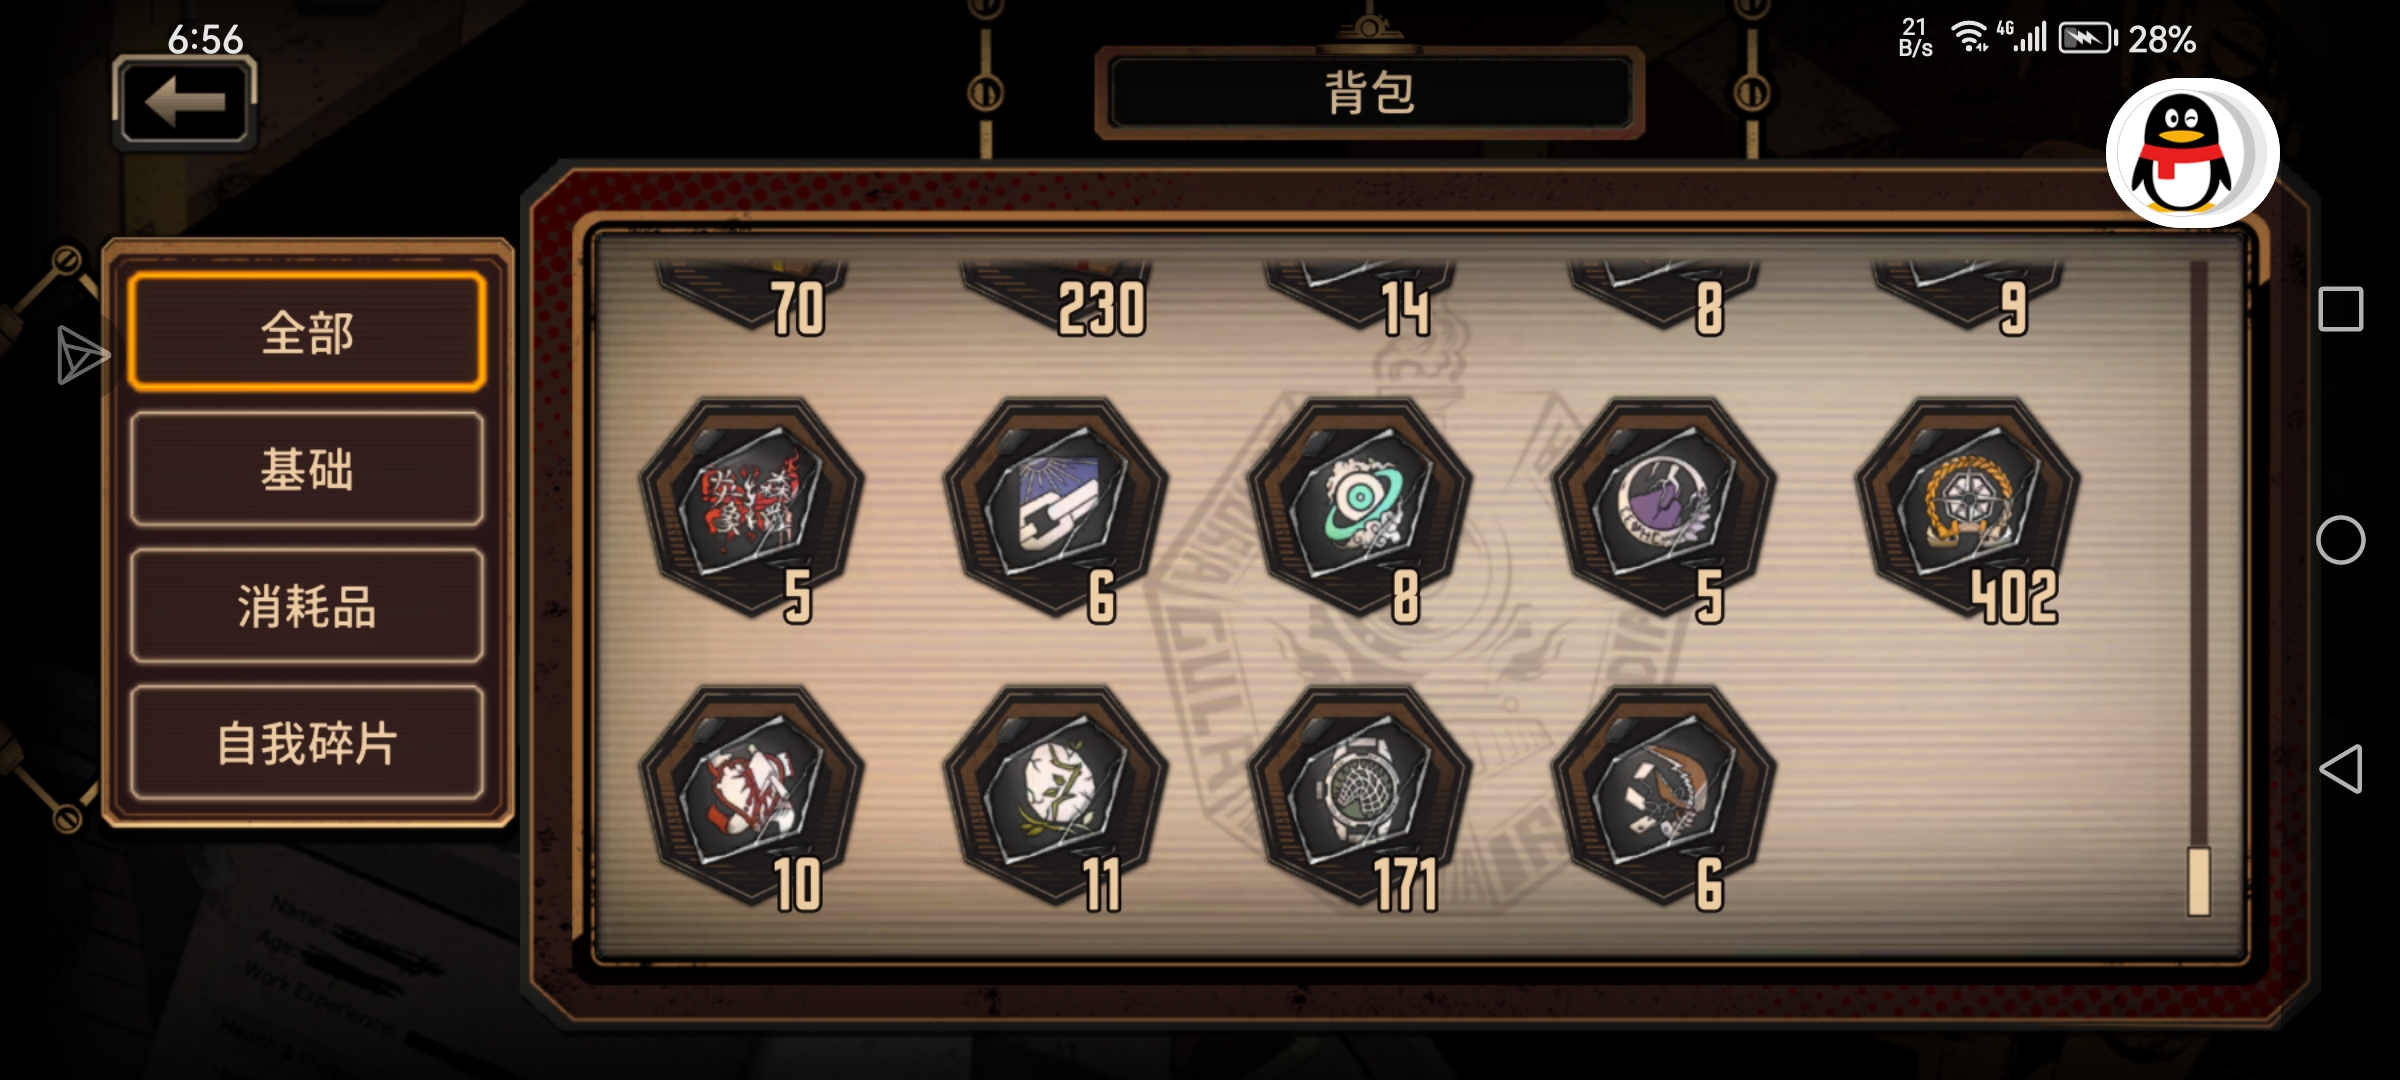Select the purple moon emblem item
Image resolution: width=2400 pixels, height=1080 pixels.
coord(1664,508)
